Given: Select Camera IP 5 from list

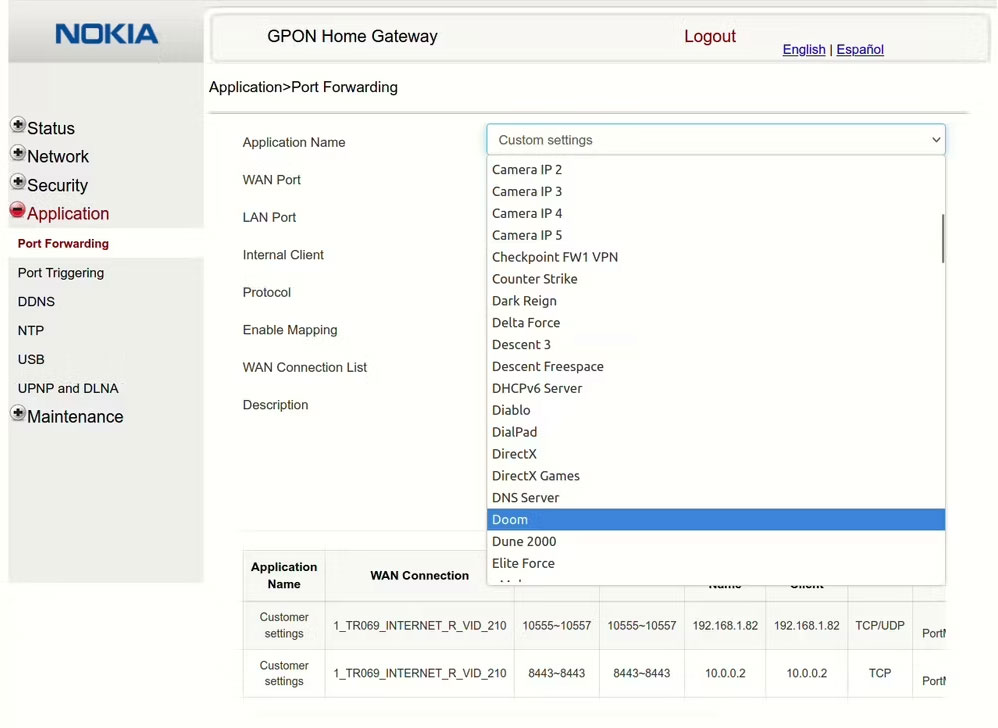Looking at the screenshot, I should (715, 235).
